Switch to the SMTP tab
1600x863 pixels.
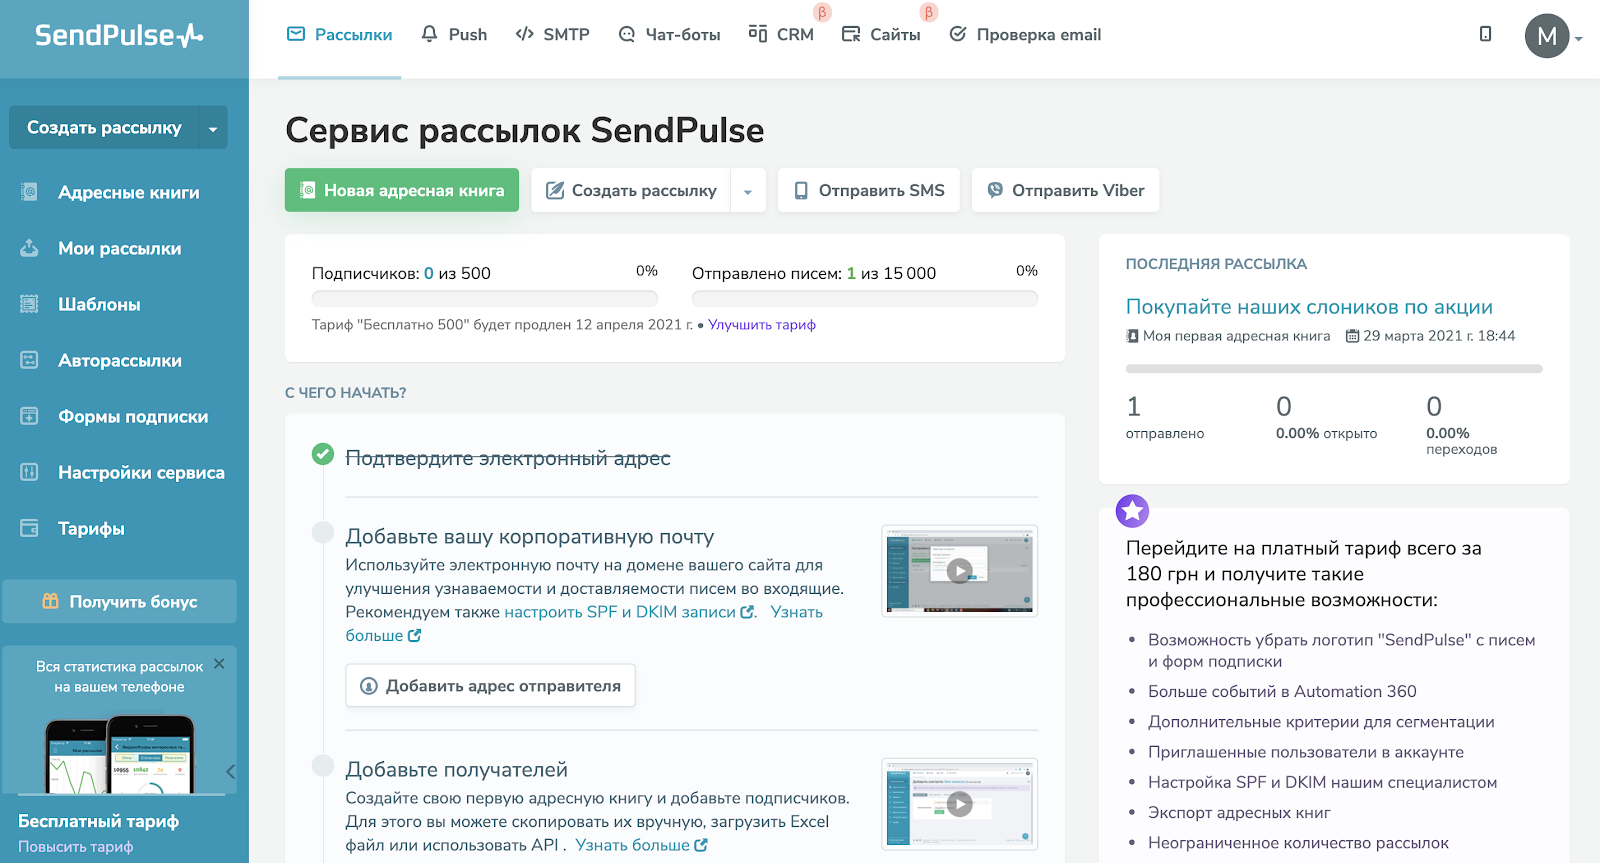(552, 35)
